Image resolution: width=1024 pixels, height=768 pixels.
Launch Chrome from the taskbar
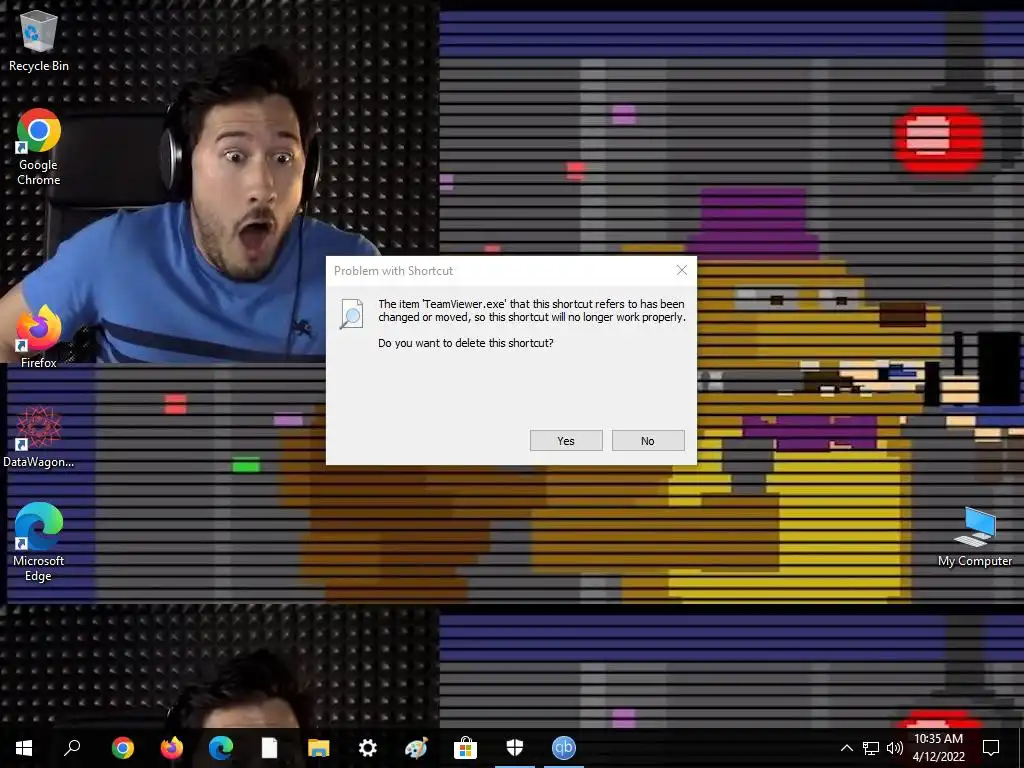pos(123,748)
